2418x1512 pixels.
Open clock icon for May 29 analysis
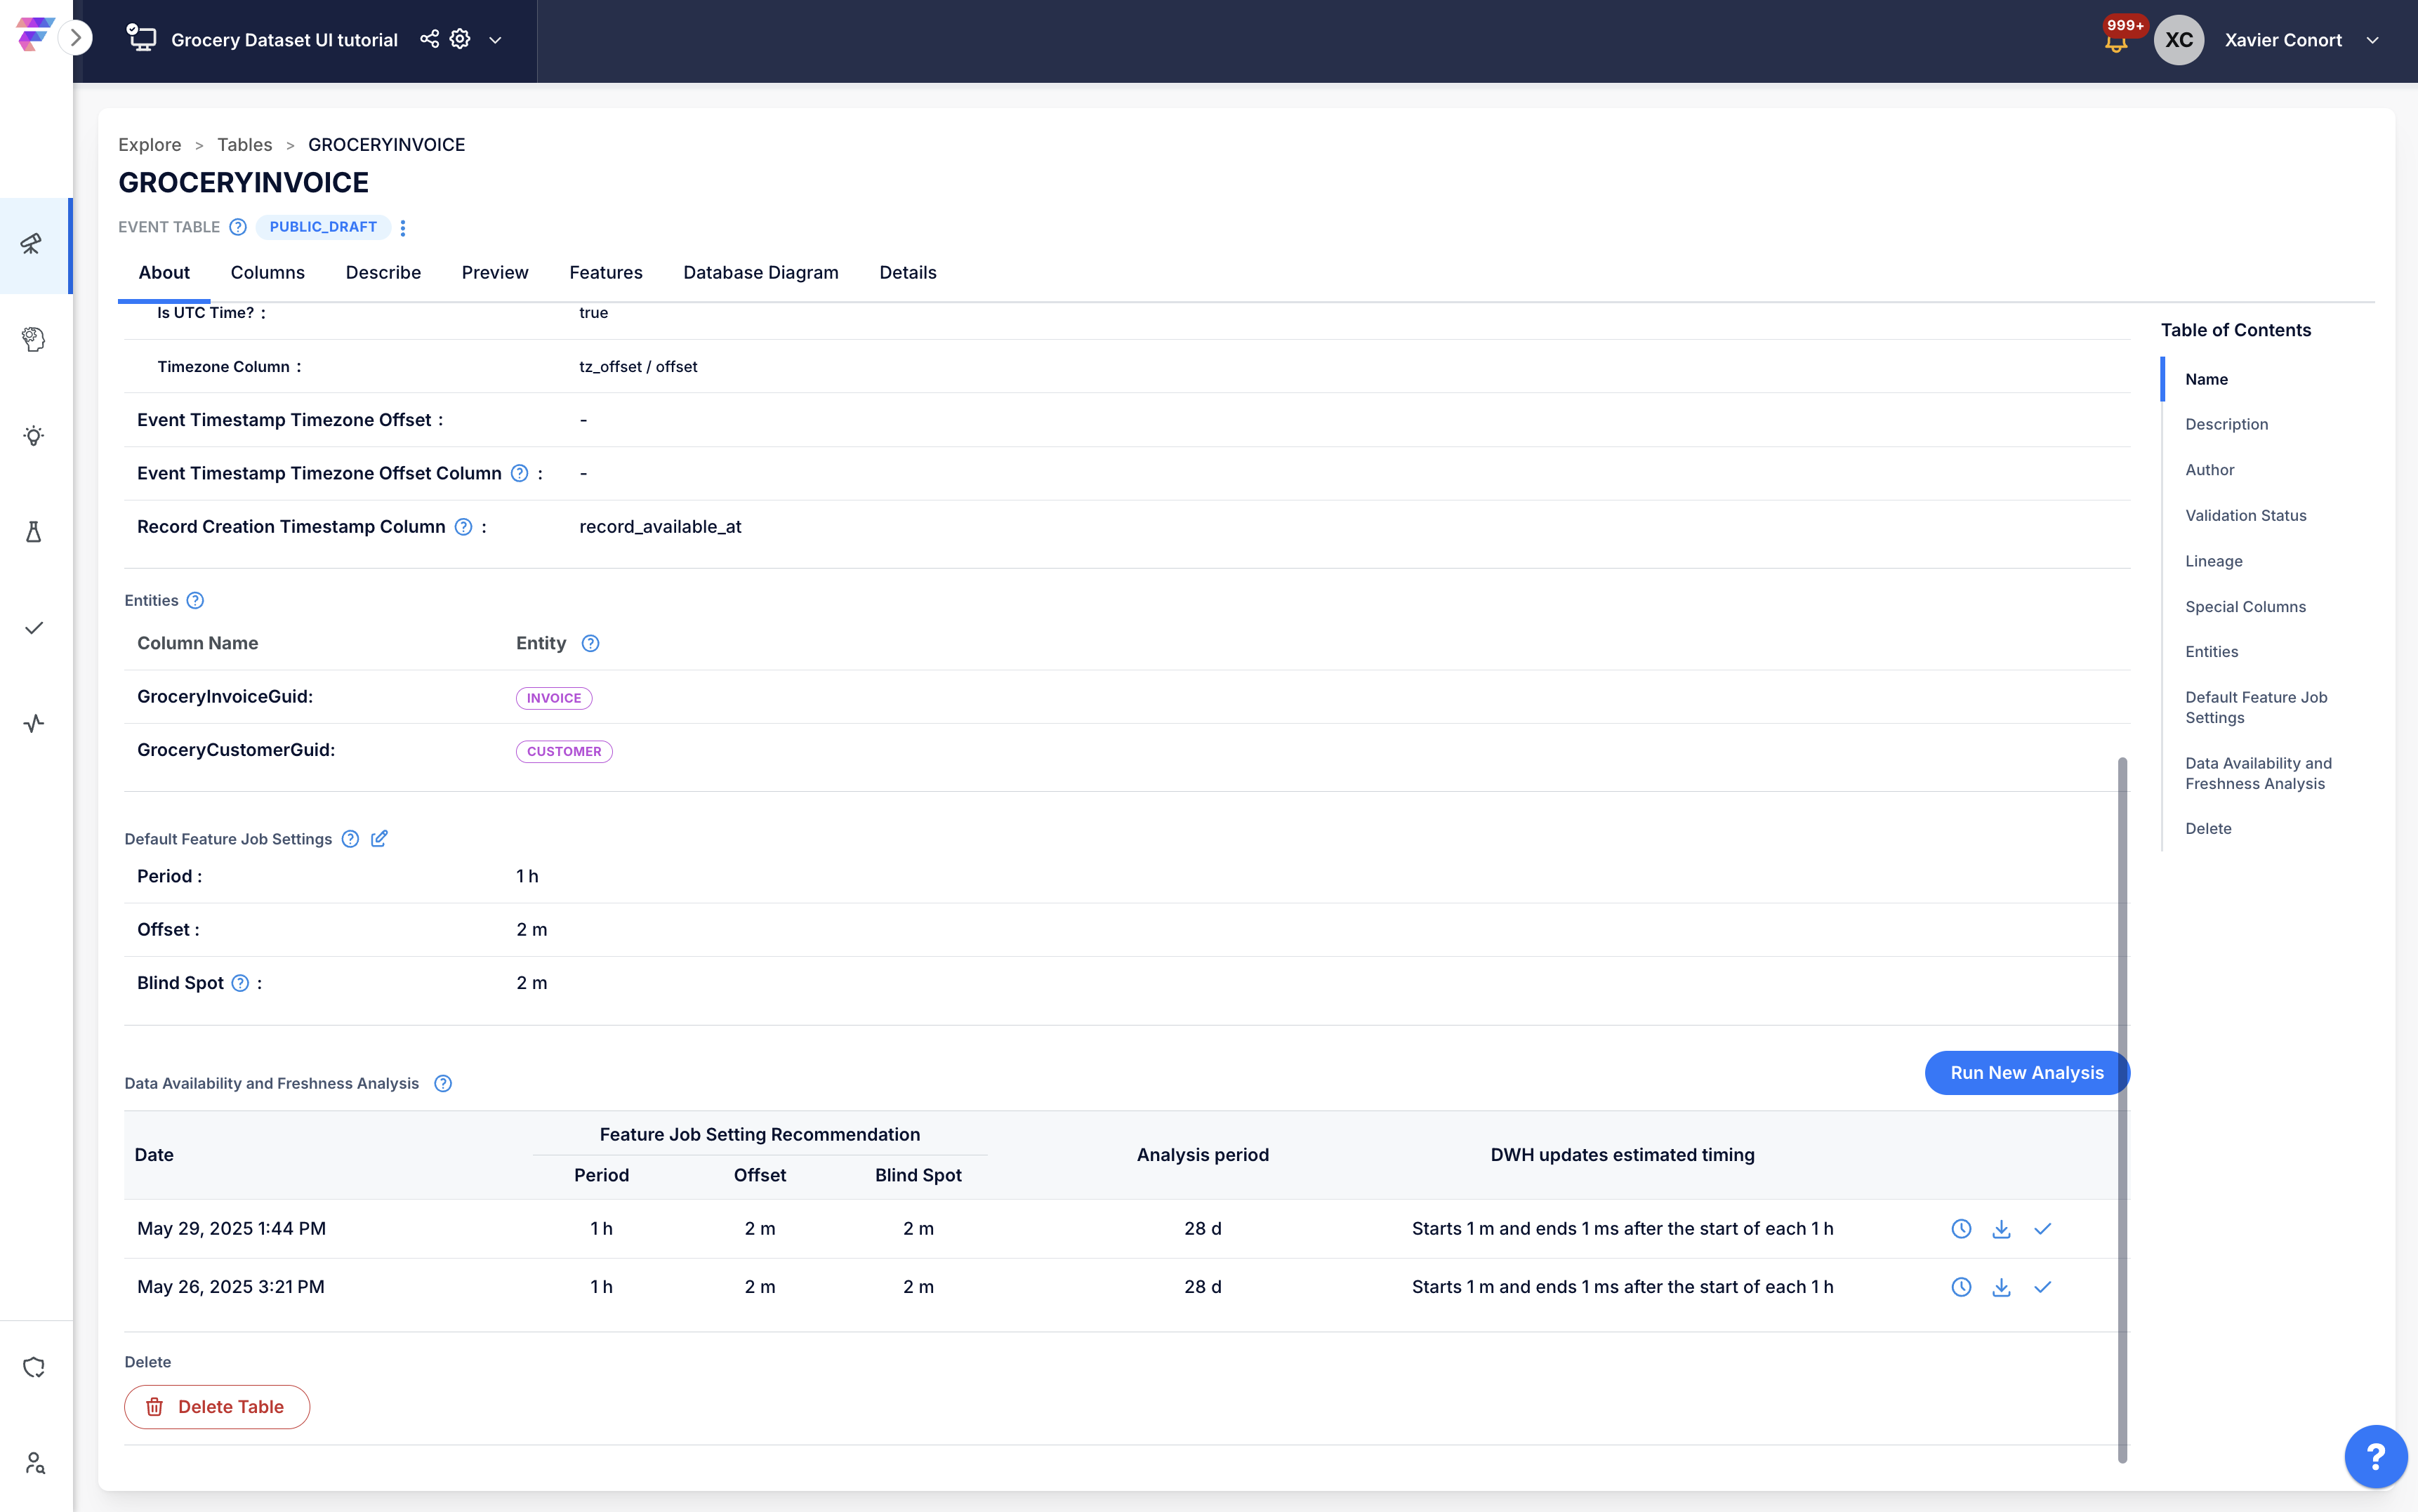click(x=1961, y=1228)
